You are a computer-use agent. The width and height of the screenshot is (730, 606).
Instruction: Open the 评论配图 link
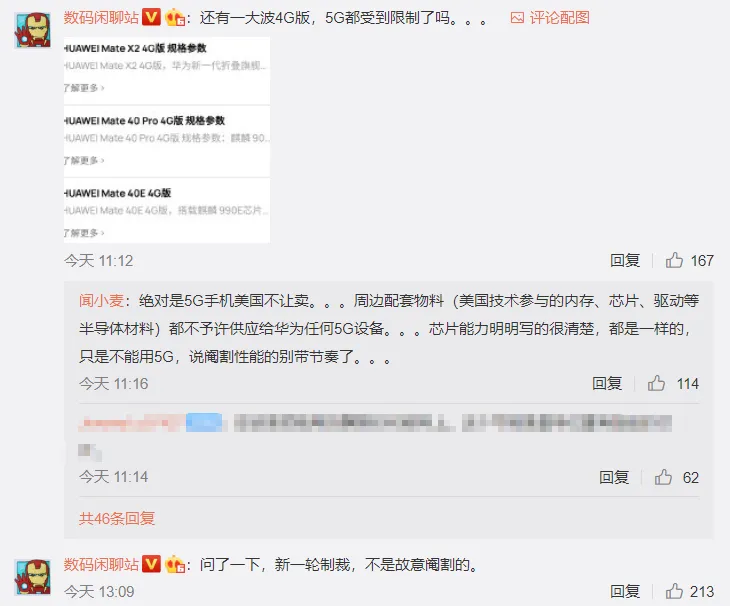pos(560,18)
